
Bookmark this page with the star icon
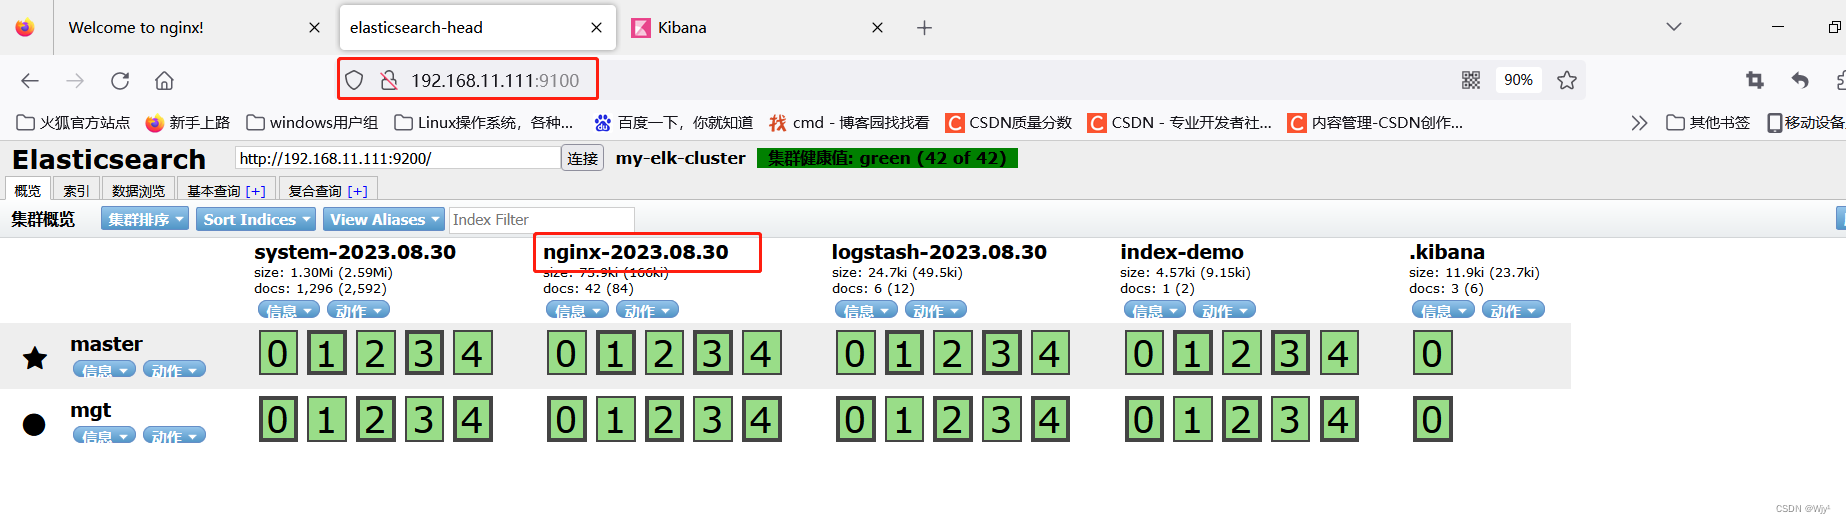click(1567, 80)
